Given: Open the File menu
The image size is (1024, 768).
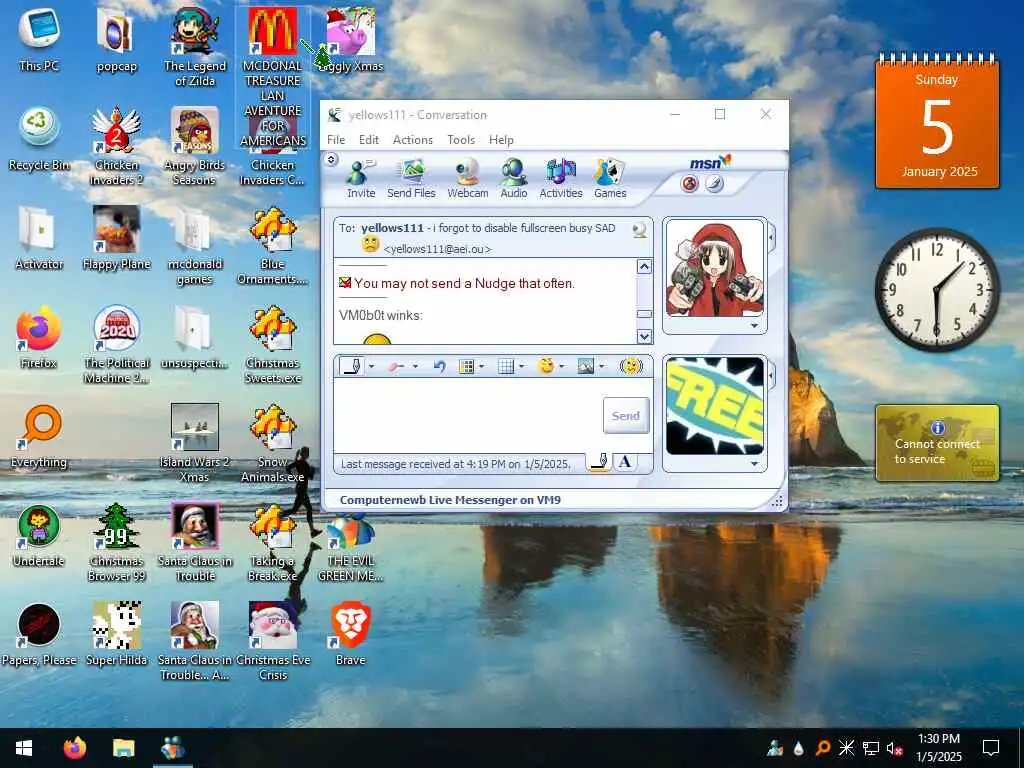Looking at the screenshot, I should pyautogui.click(x=336, y=140).
